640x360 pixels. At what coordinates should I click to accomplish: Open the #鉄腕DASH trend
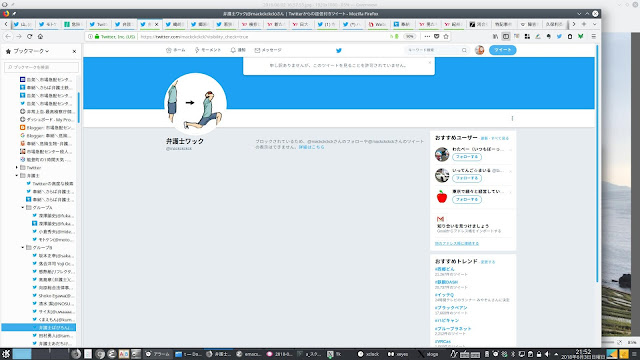coord(446,282)
